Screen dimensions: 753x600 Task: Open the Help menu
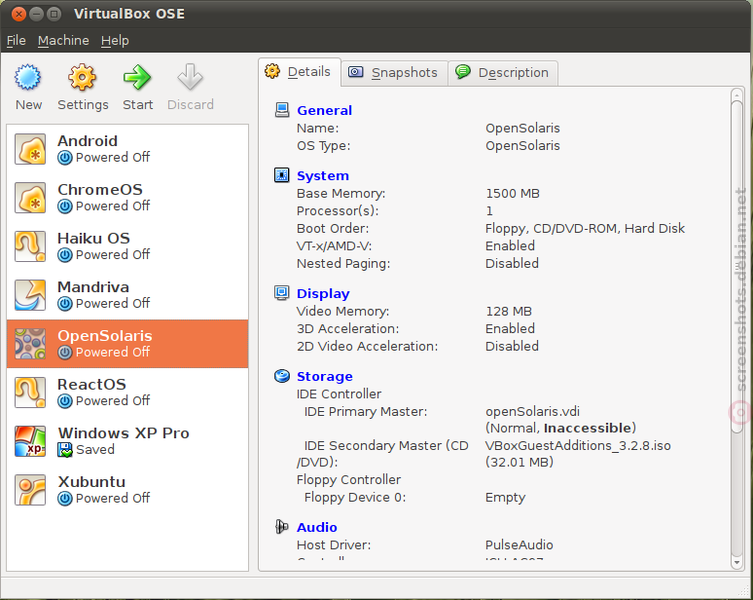click(x=115, y=41)
